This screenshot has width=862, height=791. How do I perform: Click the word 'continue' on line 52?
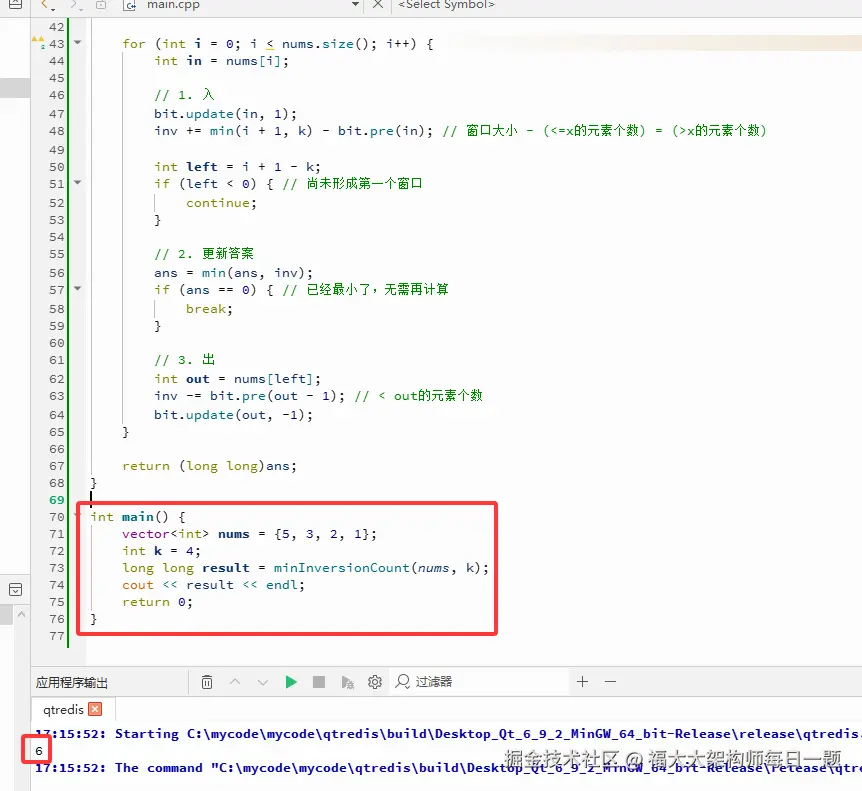[218, 203]
